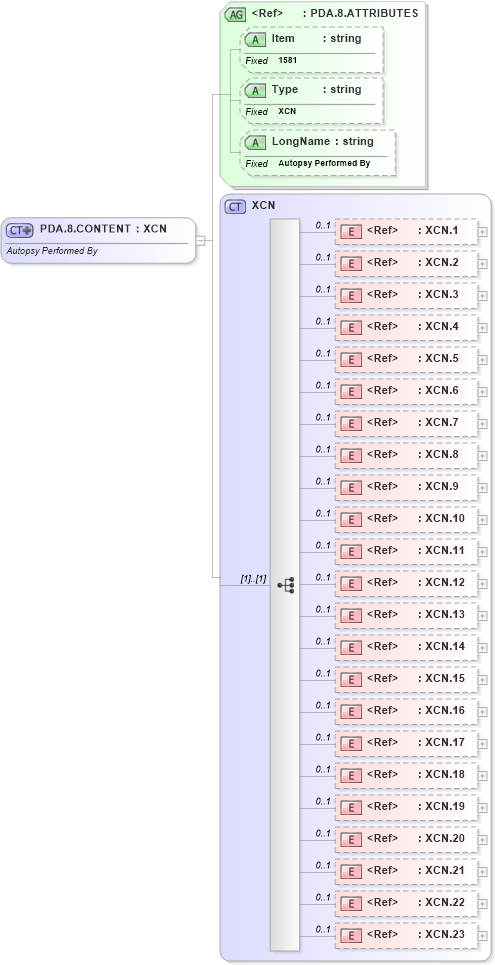Screen dimensions: 495x965
Task: Click the E icon of XCN.4
Action: [x=351, y=328]
